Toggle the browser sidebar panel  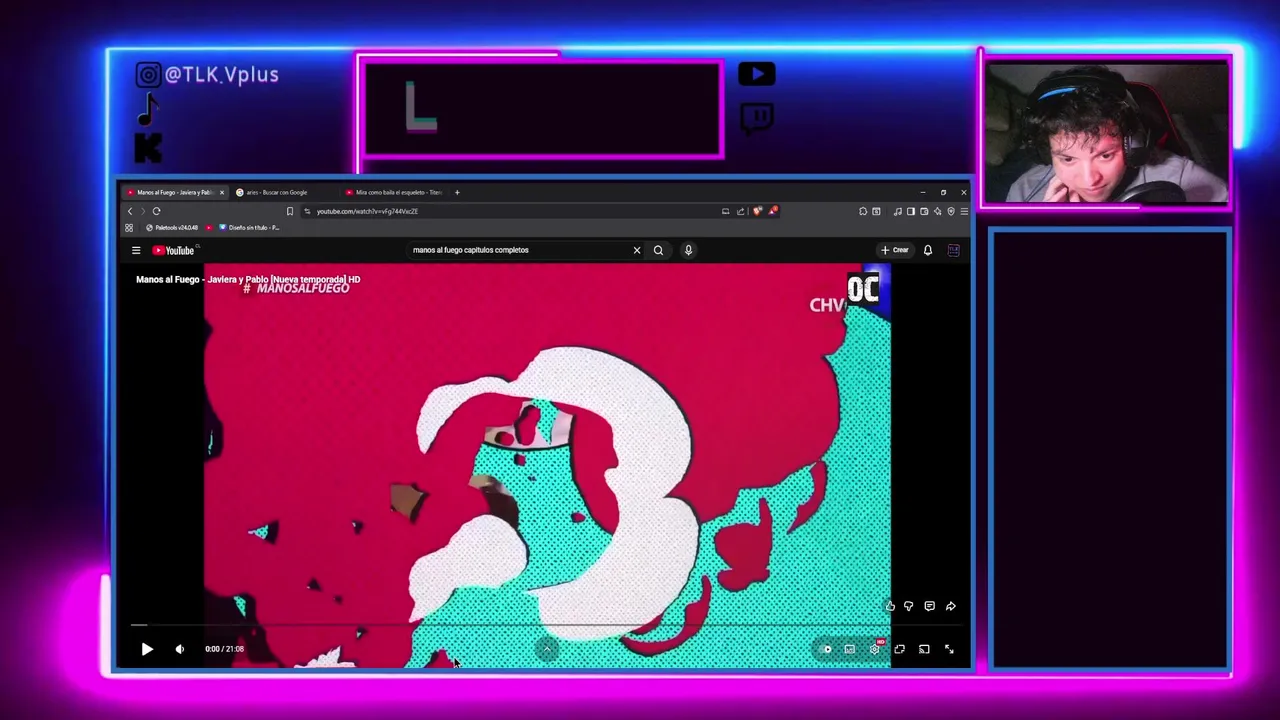click(910, 211)
